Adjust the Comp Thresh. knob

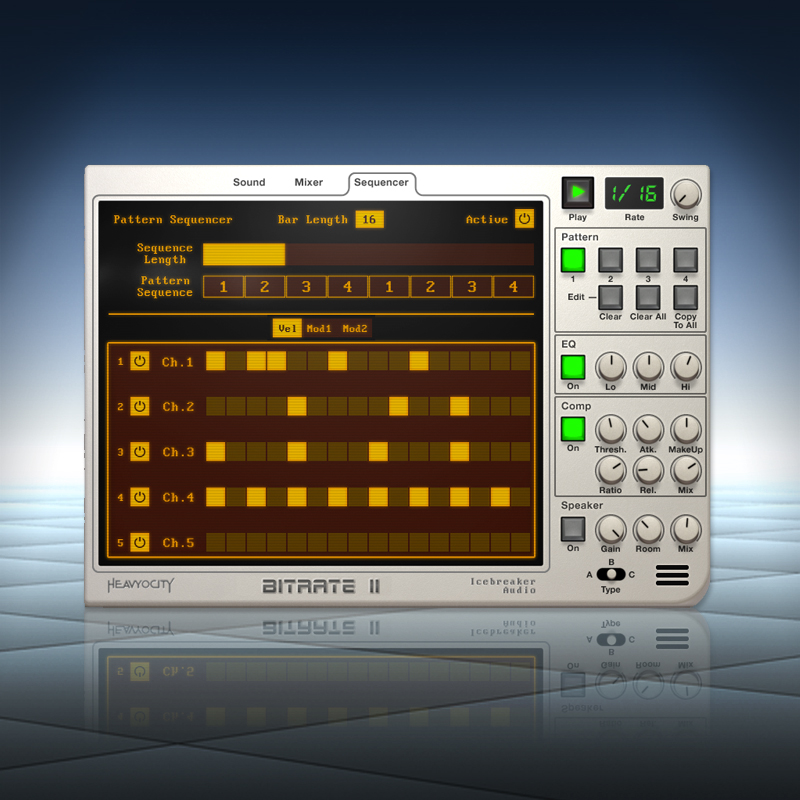point(611,430)
